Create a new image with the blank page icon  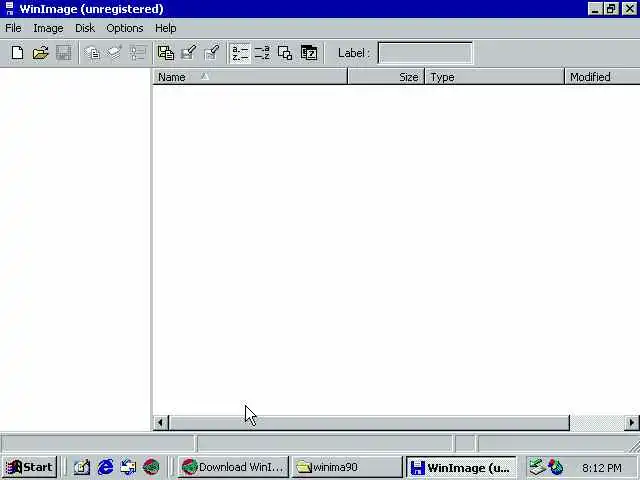point(17,53)
